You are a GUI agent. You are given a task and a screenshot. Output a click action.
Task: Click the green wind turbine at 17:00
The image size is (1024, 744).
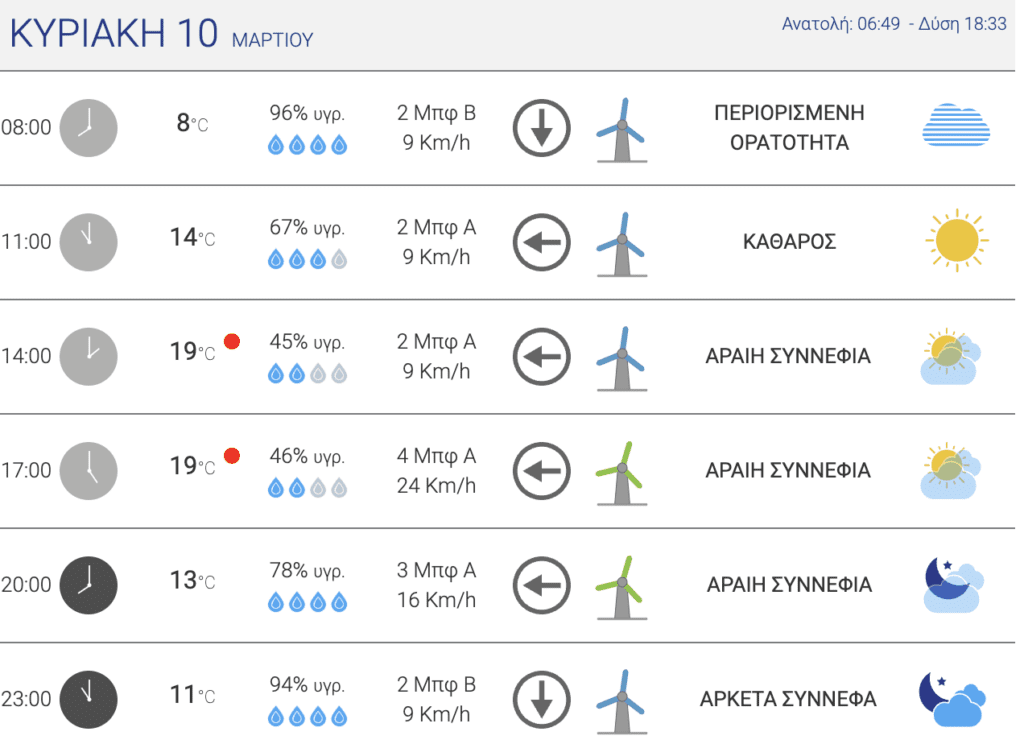[x=621, y=474]
